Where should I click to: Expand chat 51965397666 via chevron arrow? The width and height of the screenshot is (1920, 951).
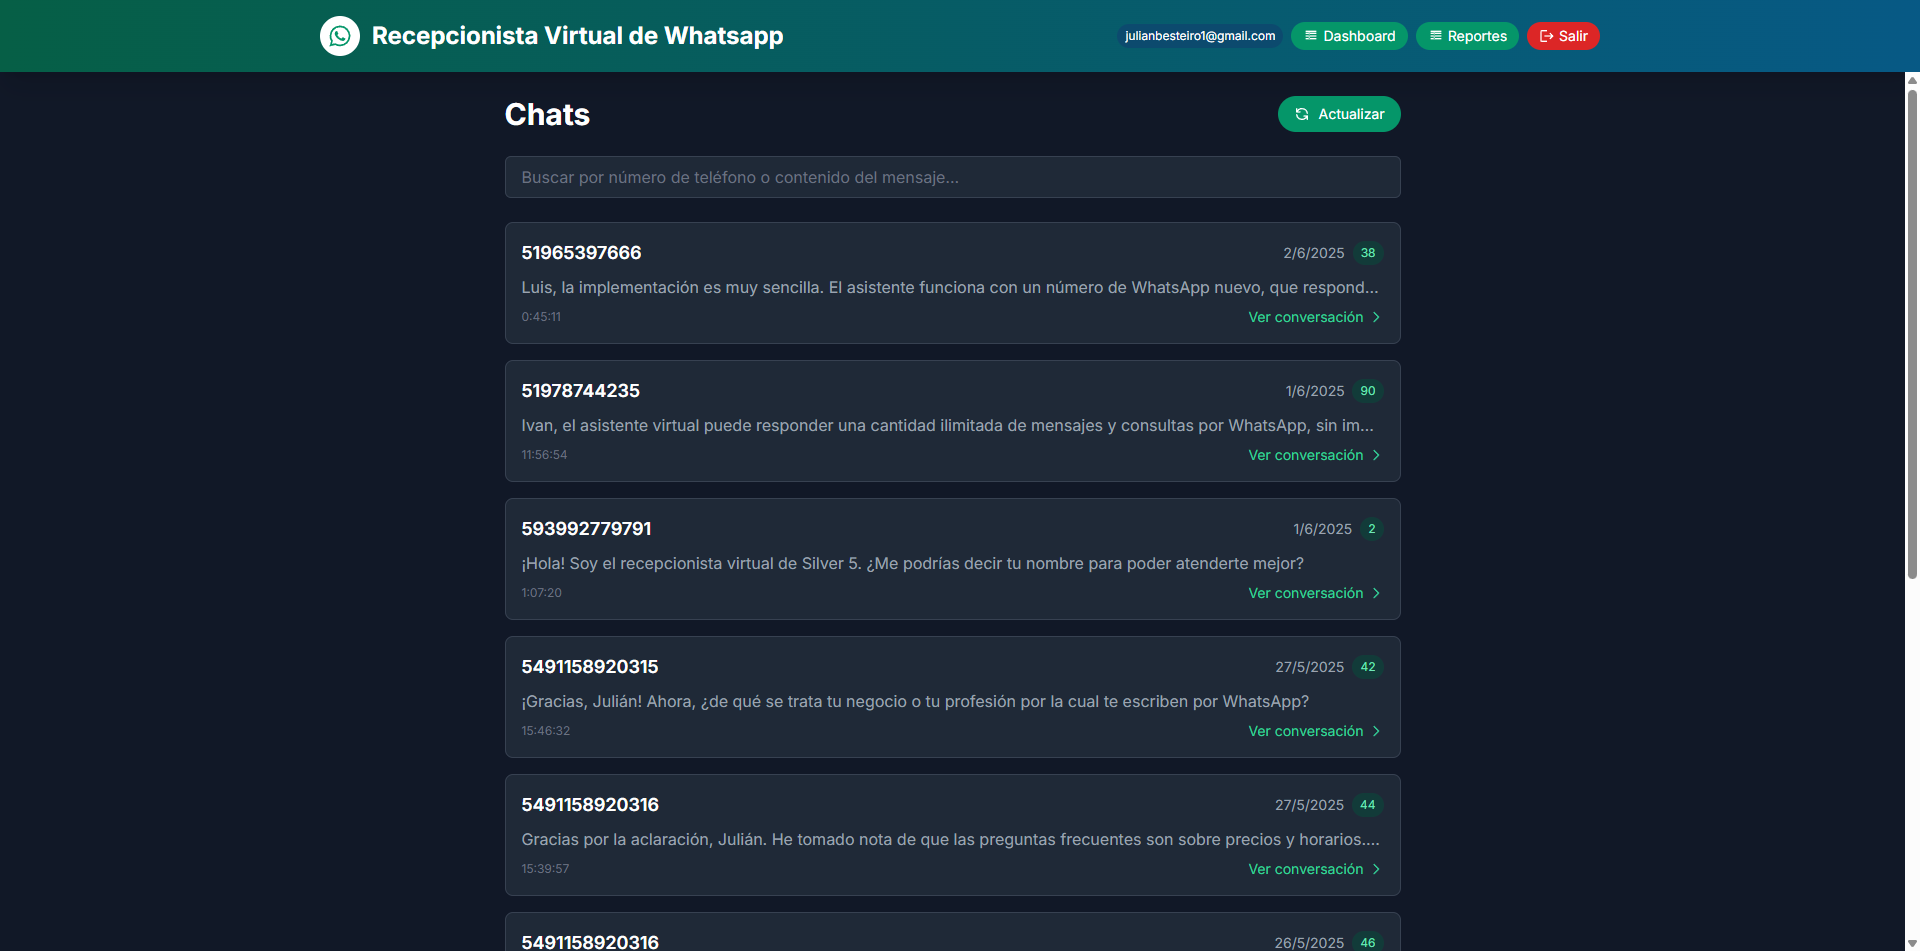[x=1377, y=317]
